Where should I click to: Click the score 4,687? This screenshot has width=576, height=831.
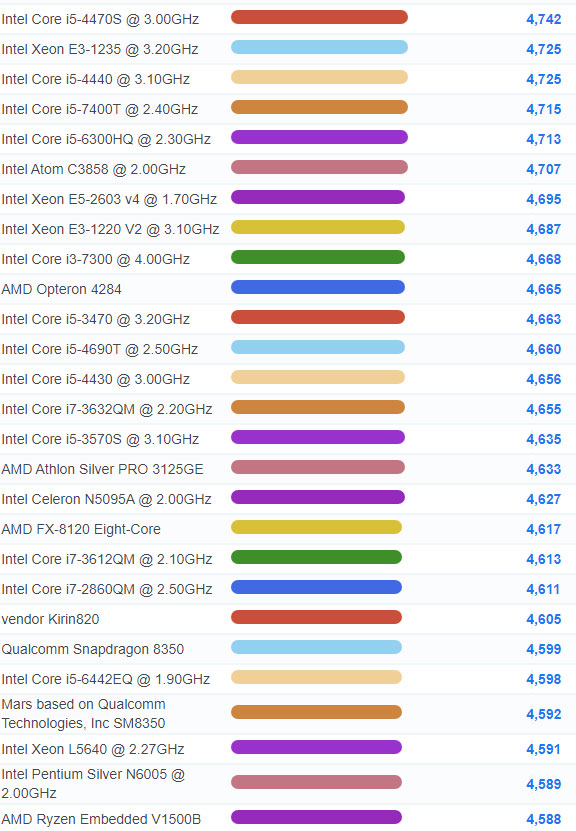(544, 229)
